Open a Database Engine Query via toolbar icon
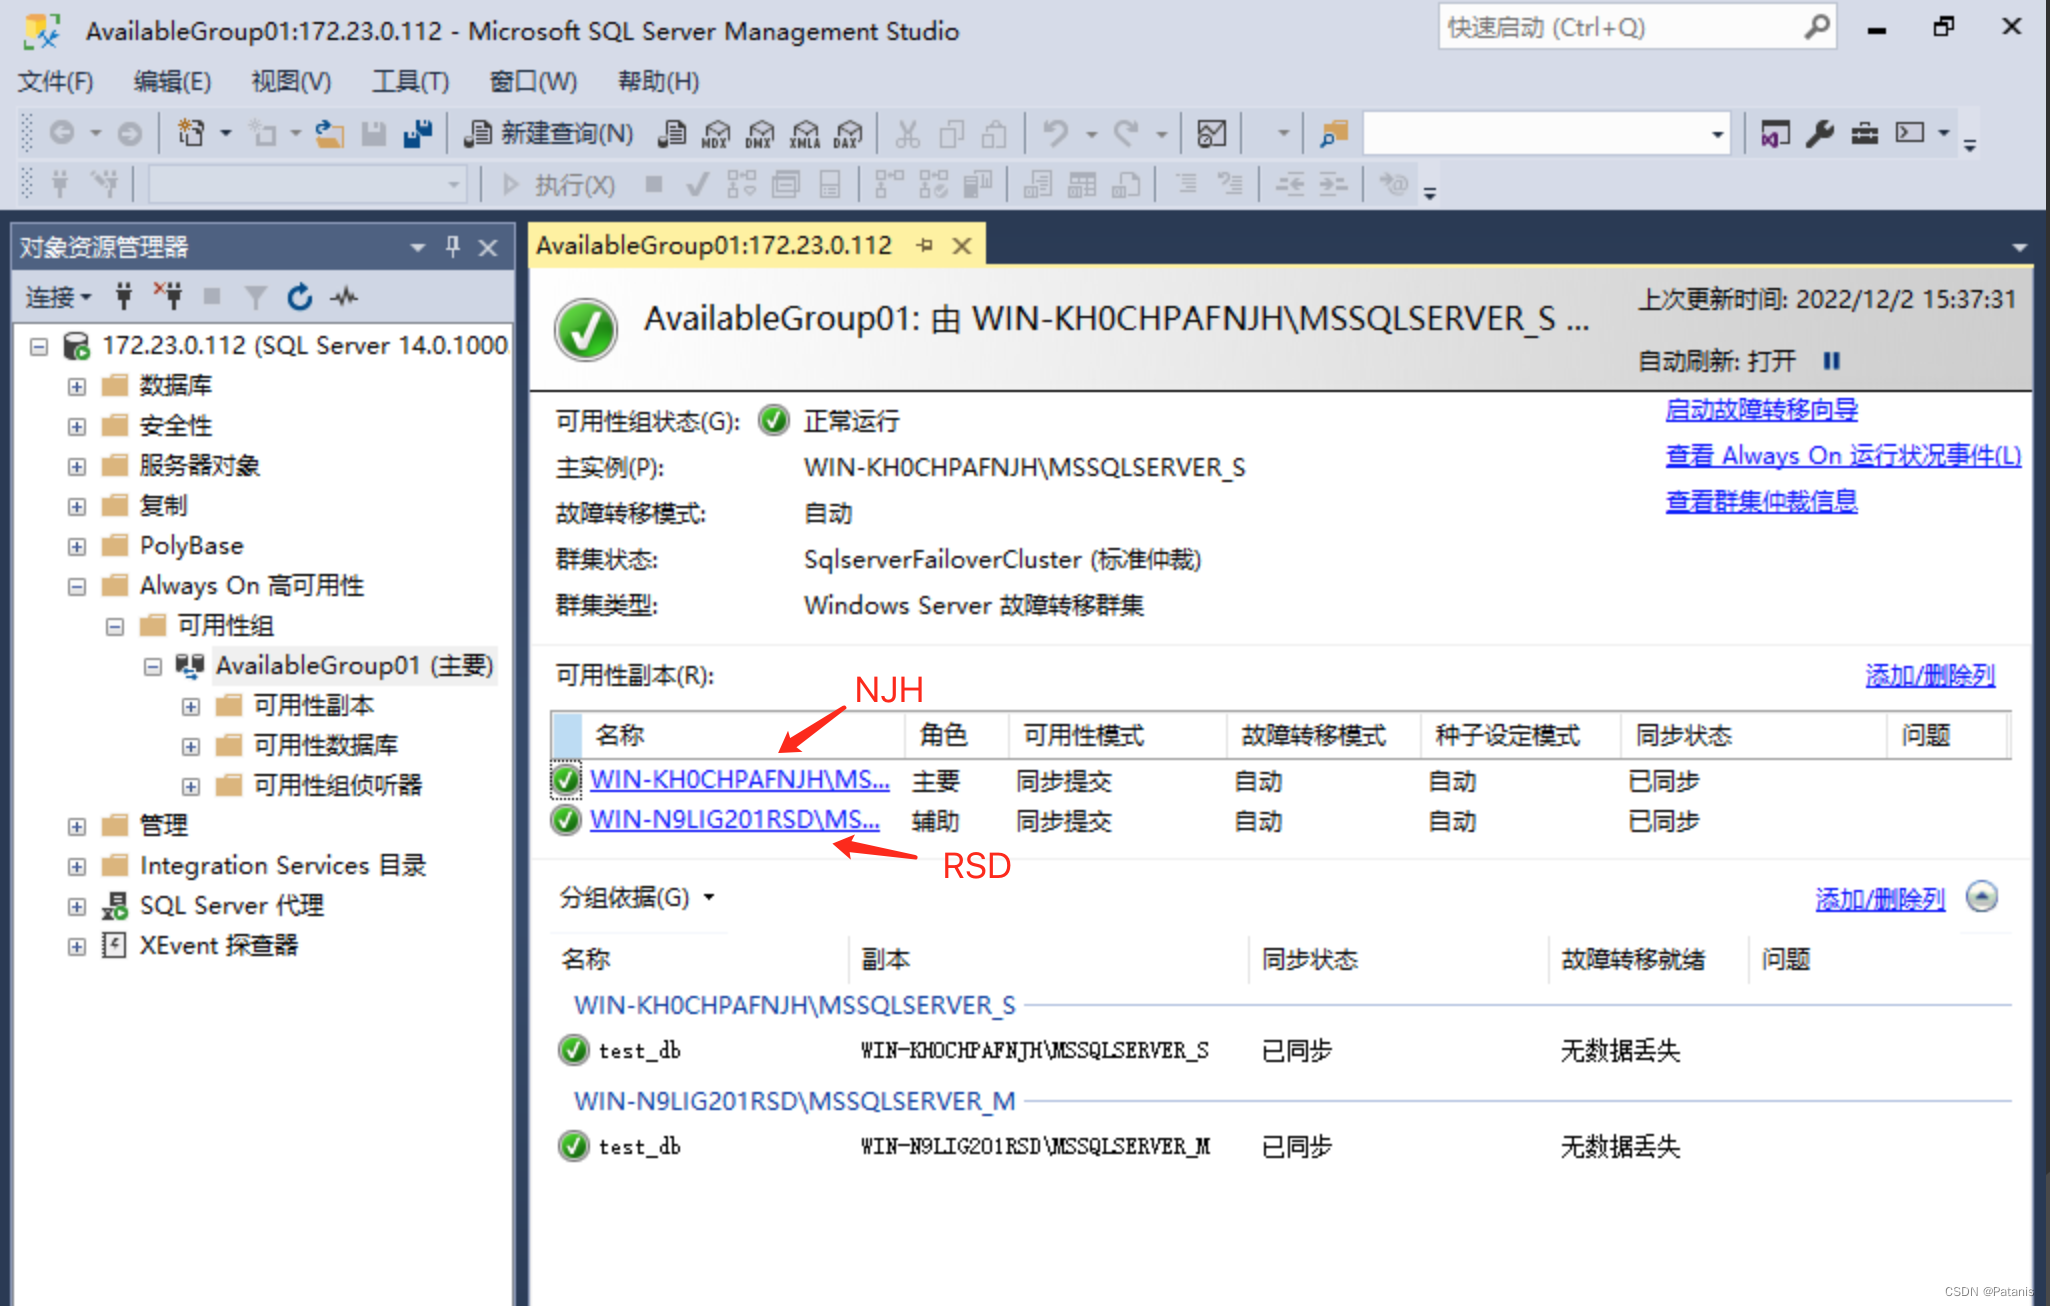The image size is (2050, 1306). coord(672,133)
